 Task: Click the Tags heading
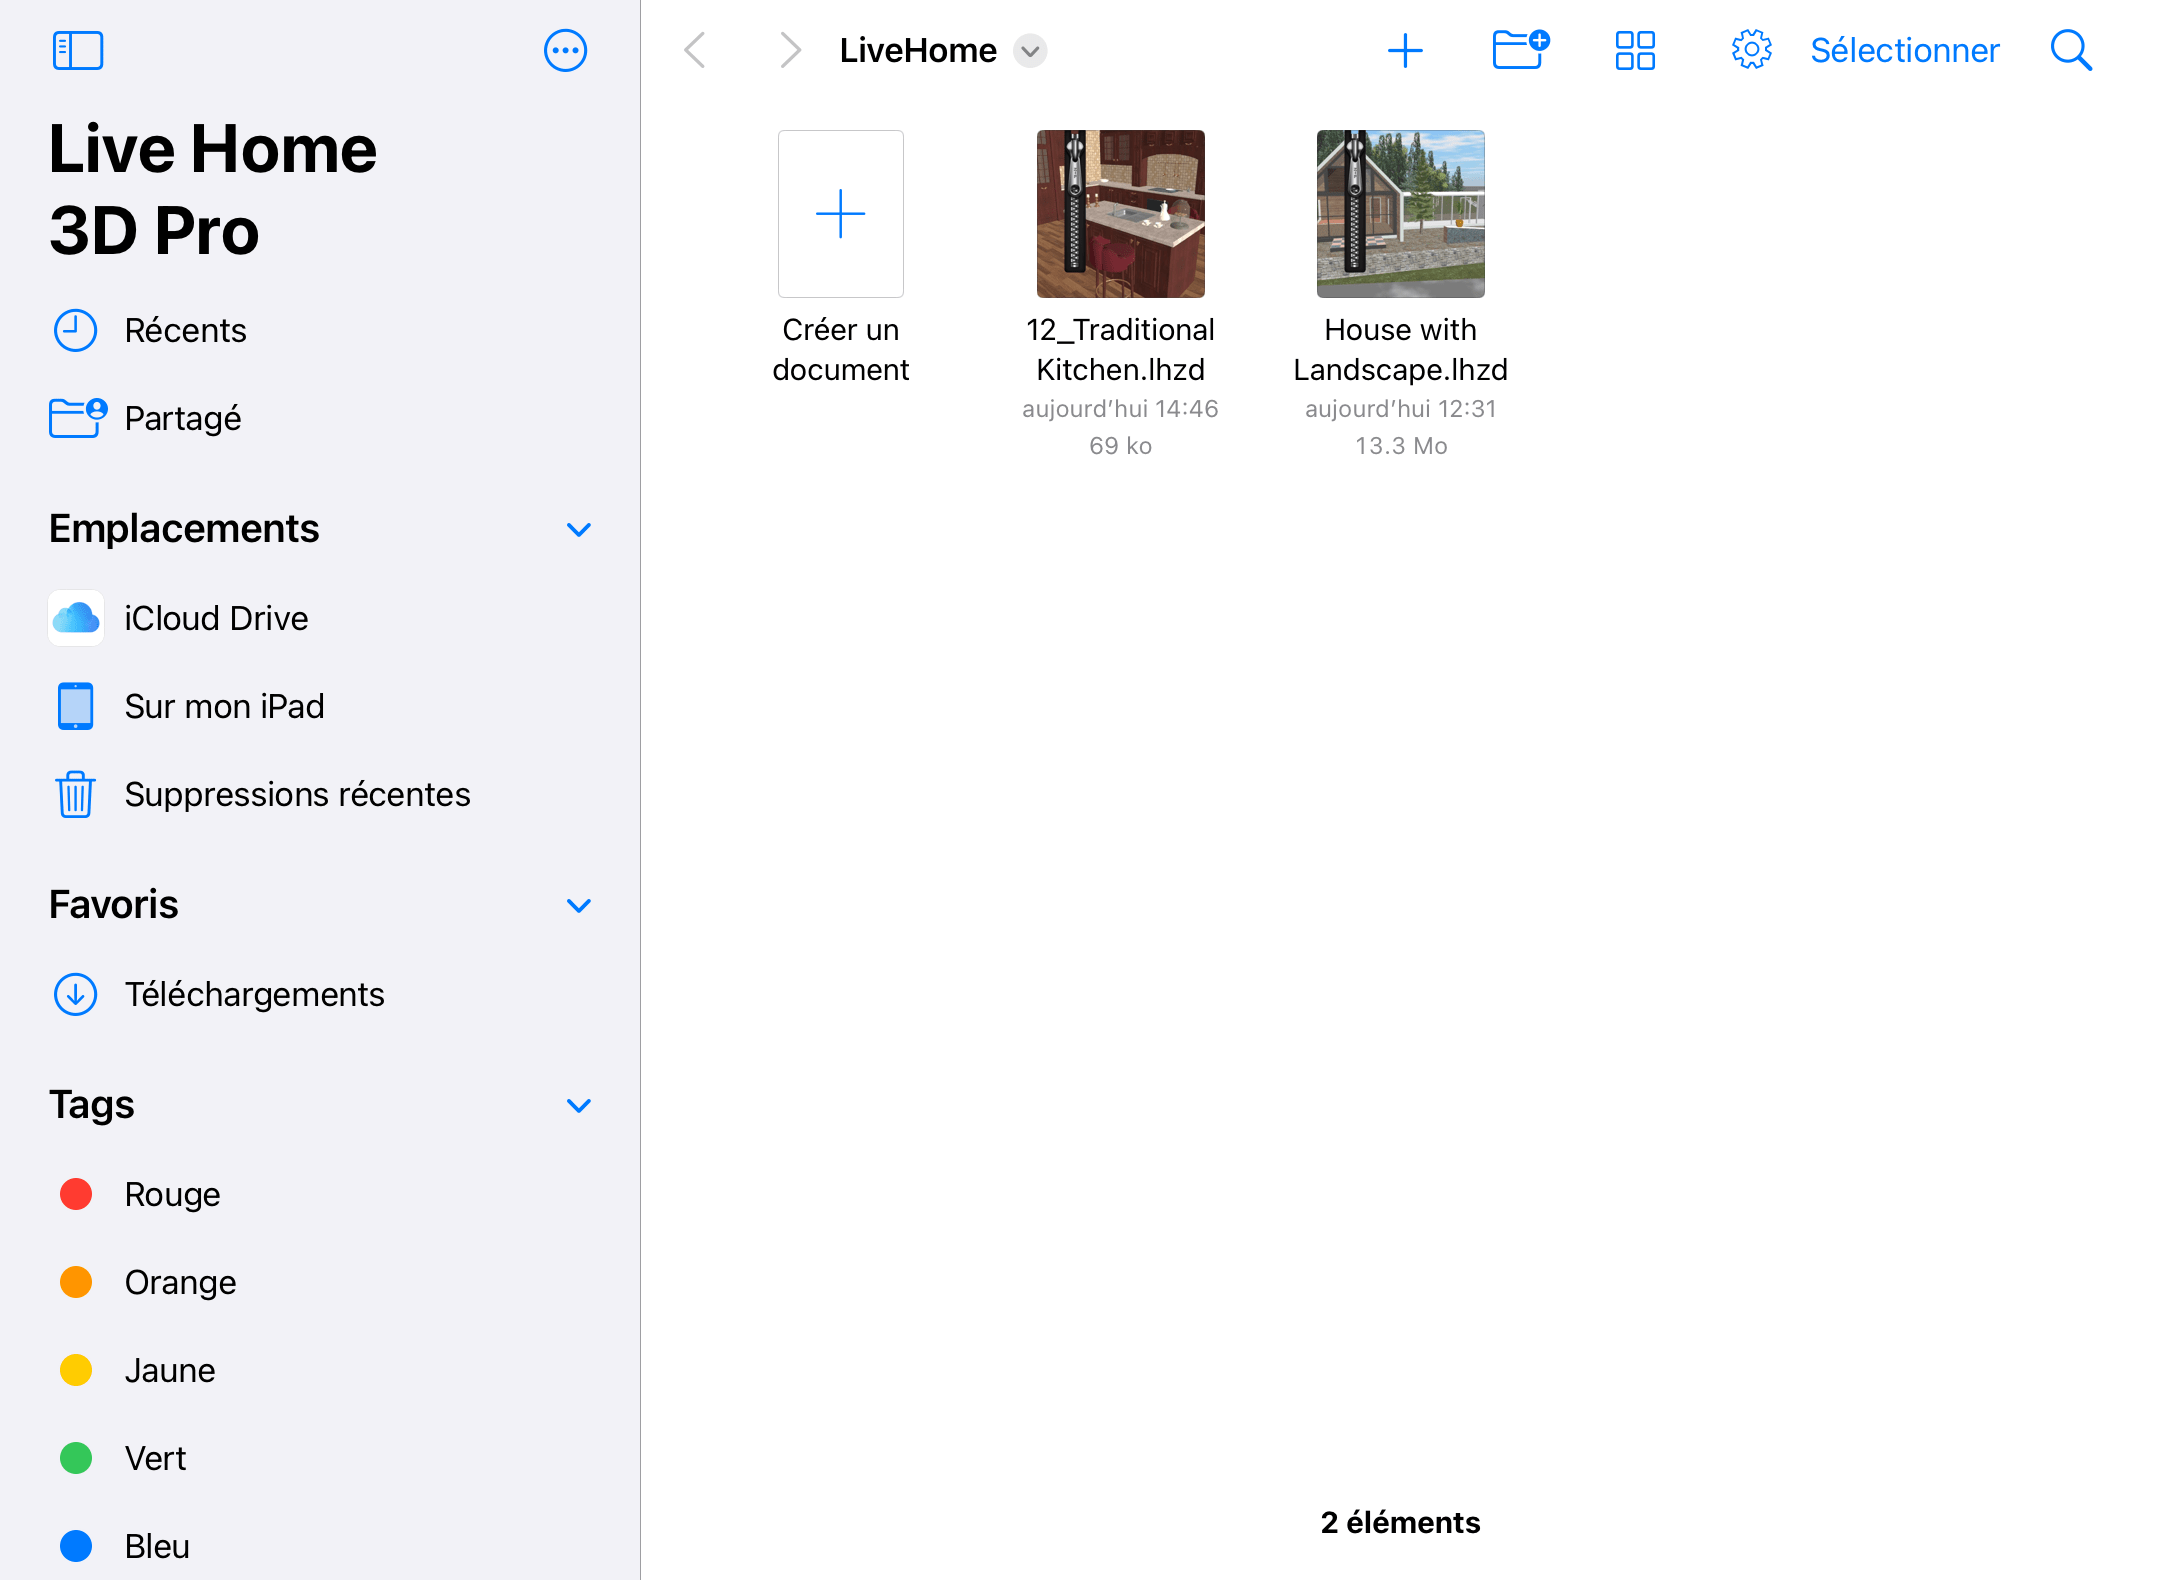click(92, 1105)
